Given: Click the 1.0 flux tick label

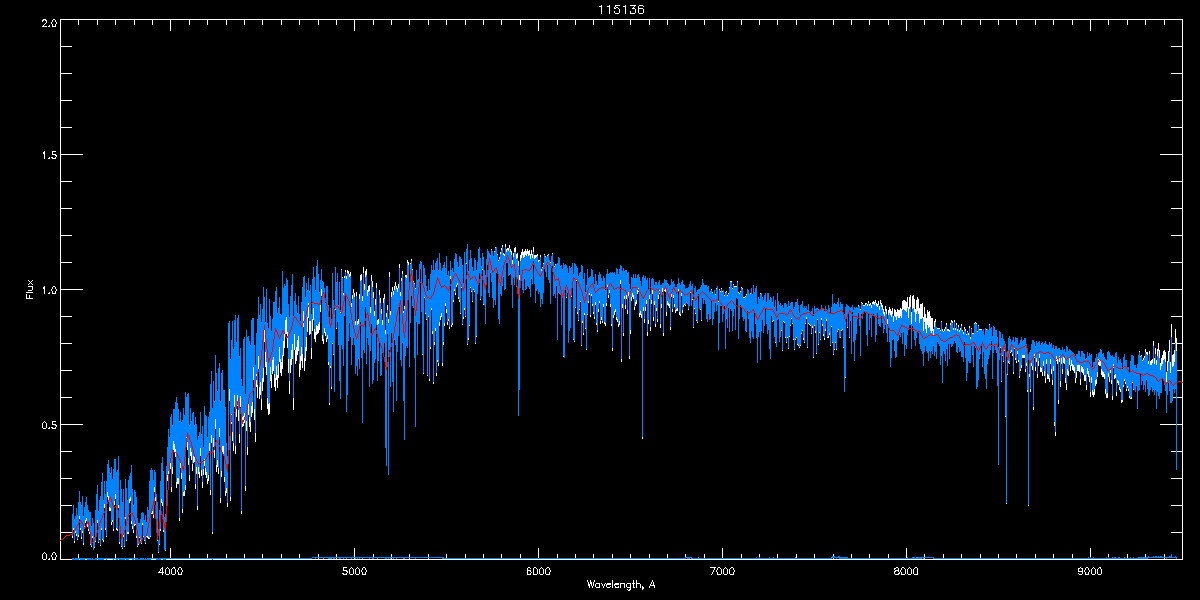Looking at the screenshot, I should point(47,290).
